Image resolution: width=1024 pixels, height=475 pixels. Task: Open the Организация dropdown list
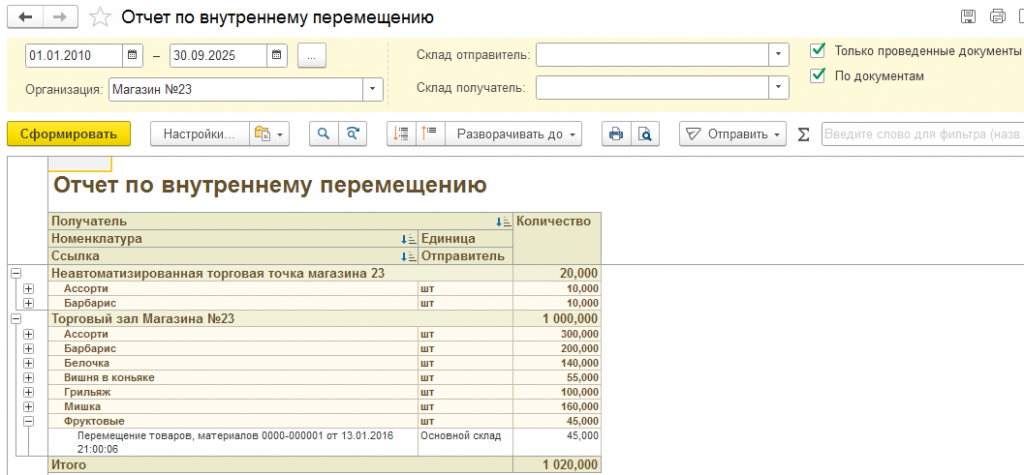pyautogui.click(x=374, y=89)
